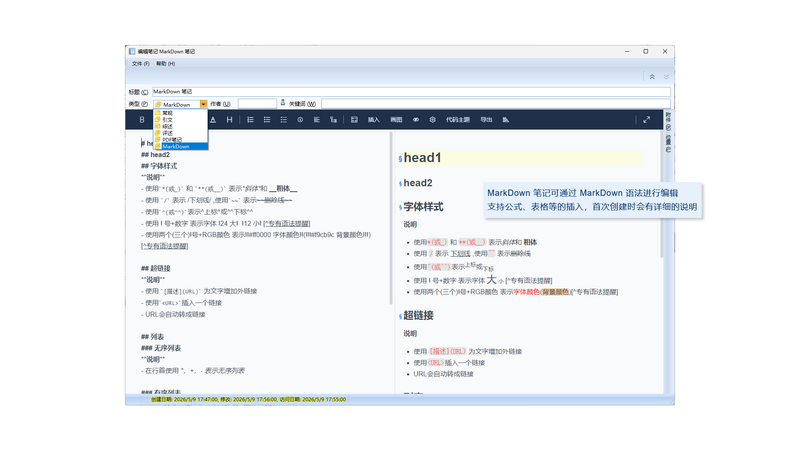The height and width of the screenshot is (450, 800).
Task: Expand editor to fullscreen arrows icon
Action: click(646, 120)
